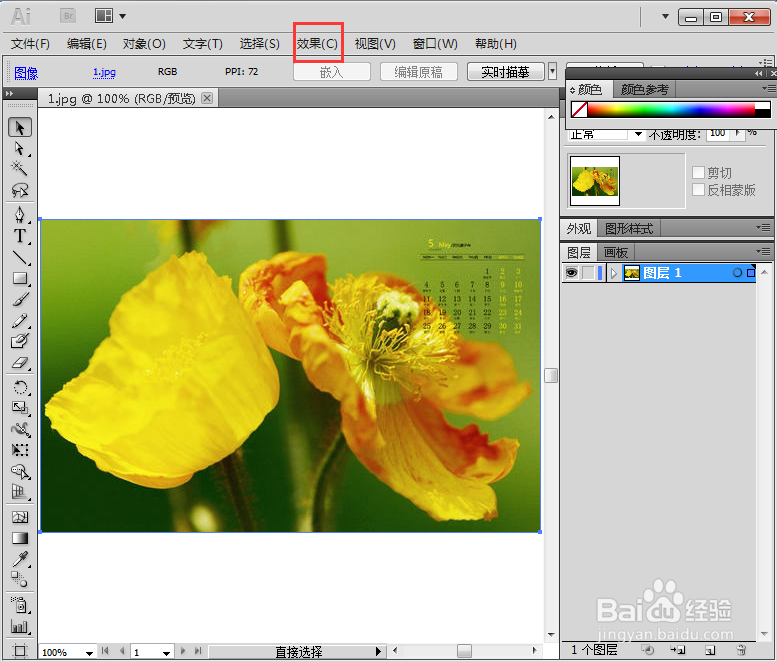The height and width of the screenshot is (662, 777).
Task: Open the 实时描摹 presets dropdown arrow
Action: (553, 71)
